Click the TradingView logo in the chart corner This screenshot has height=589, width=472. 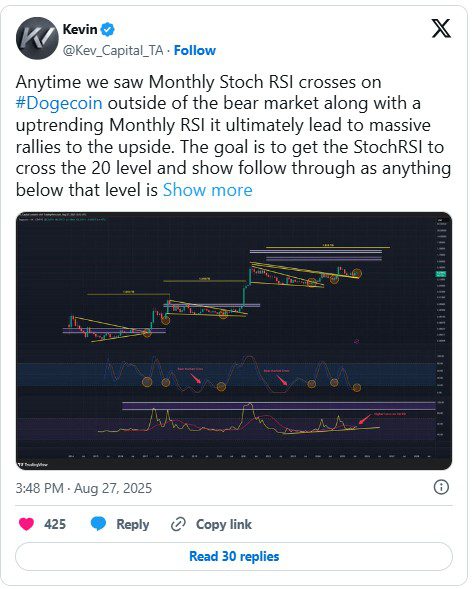click(x=33, y=465)
